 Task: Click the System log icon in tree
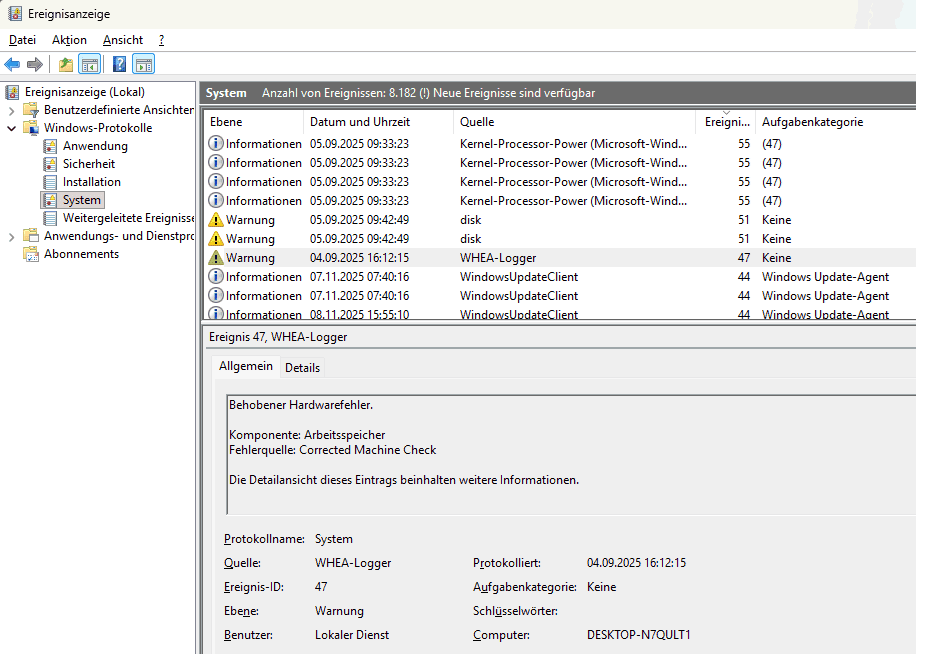pos(51,200)
